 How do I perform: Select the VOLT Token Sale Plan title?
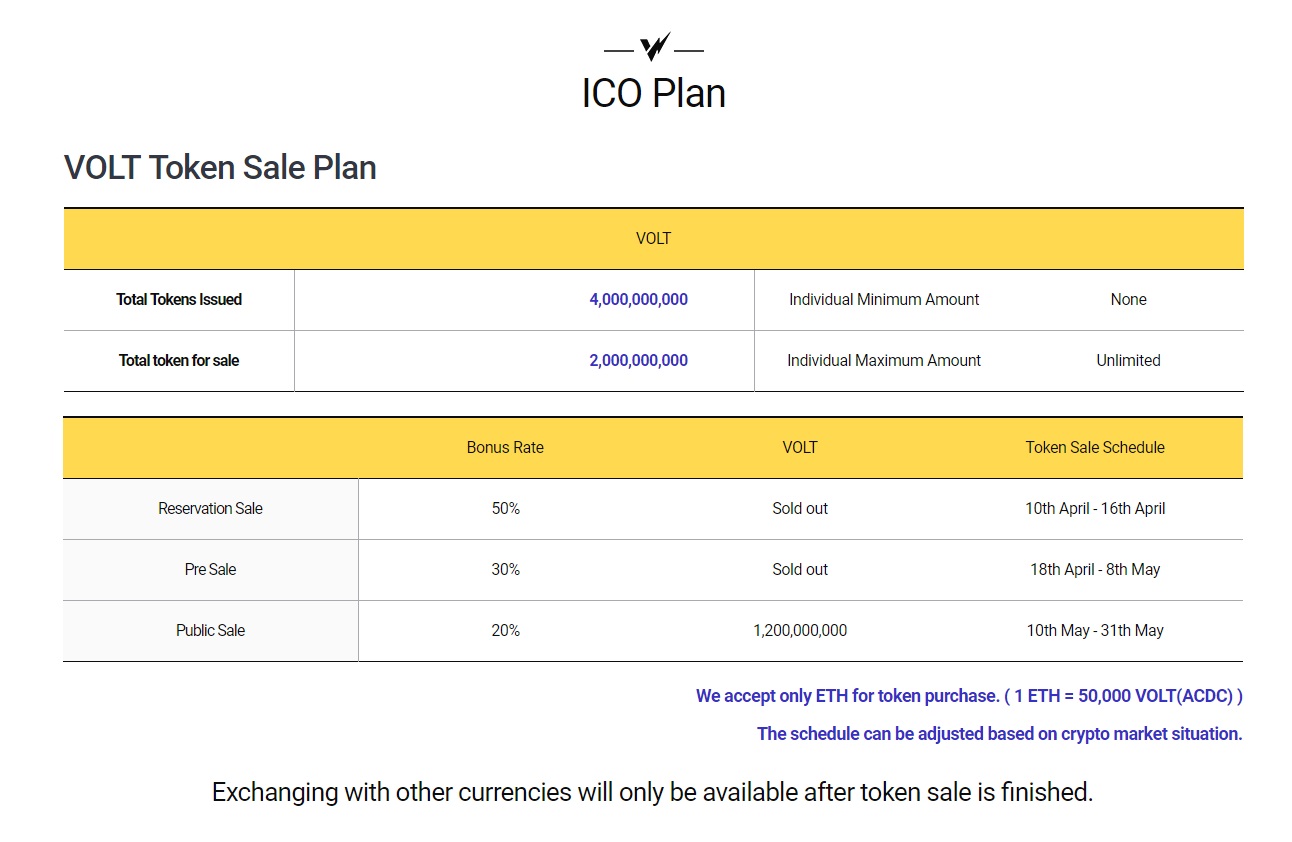click(x=220, y=167)
